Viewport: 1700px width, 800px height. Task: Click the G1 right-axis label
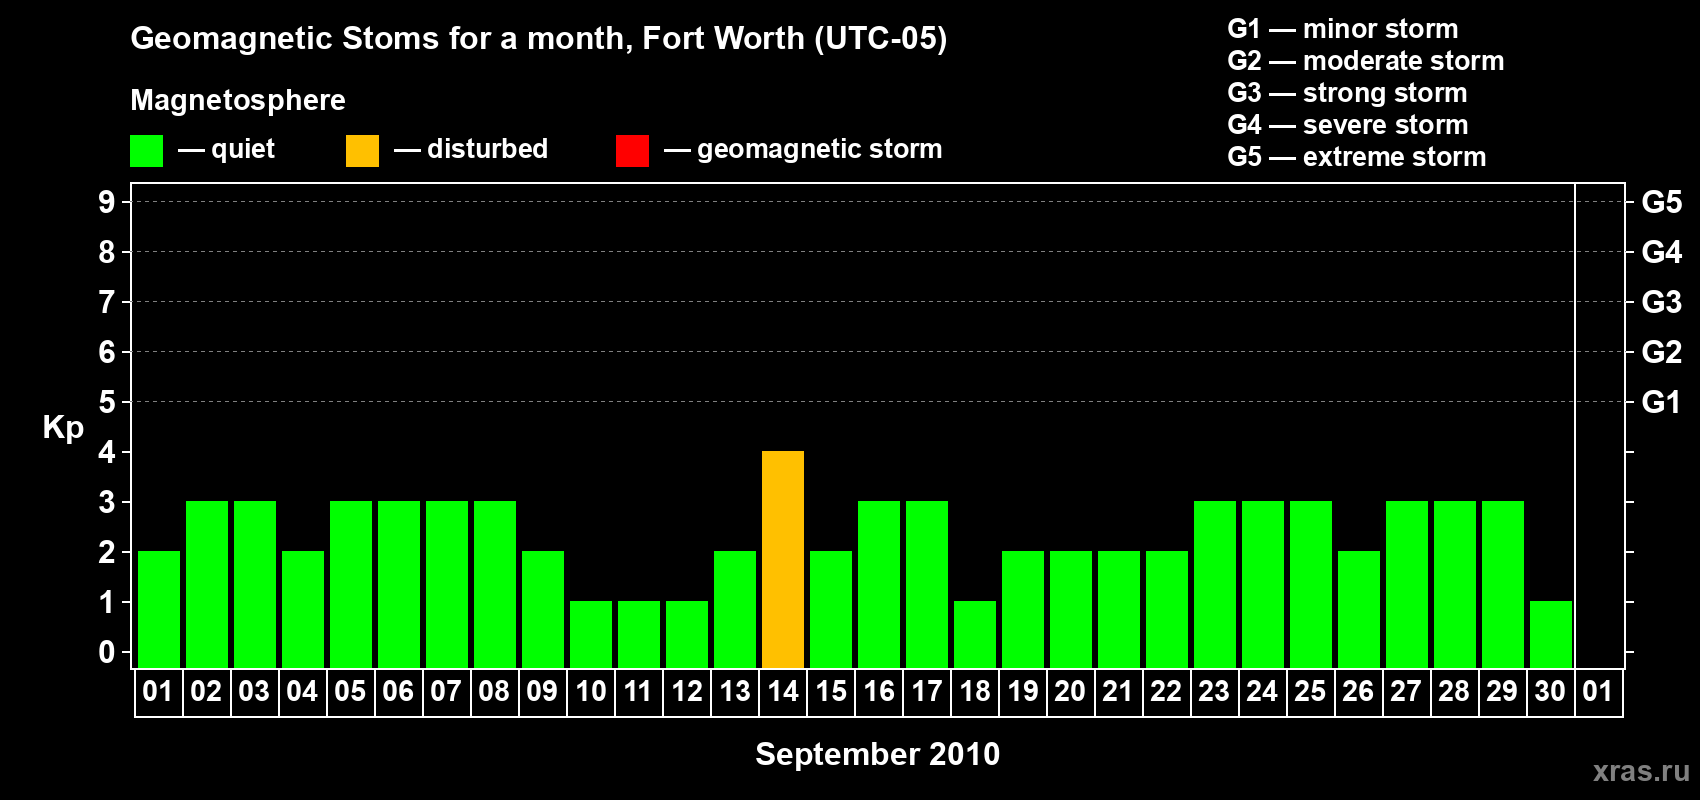(x=1662, y=402)
